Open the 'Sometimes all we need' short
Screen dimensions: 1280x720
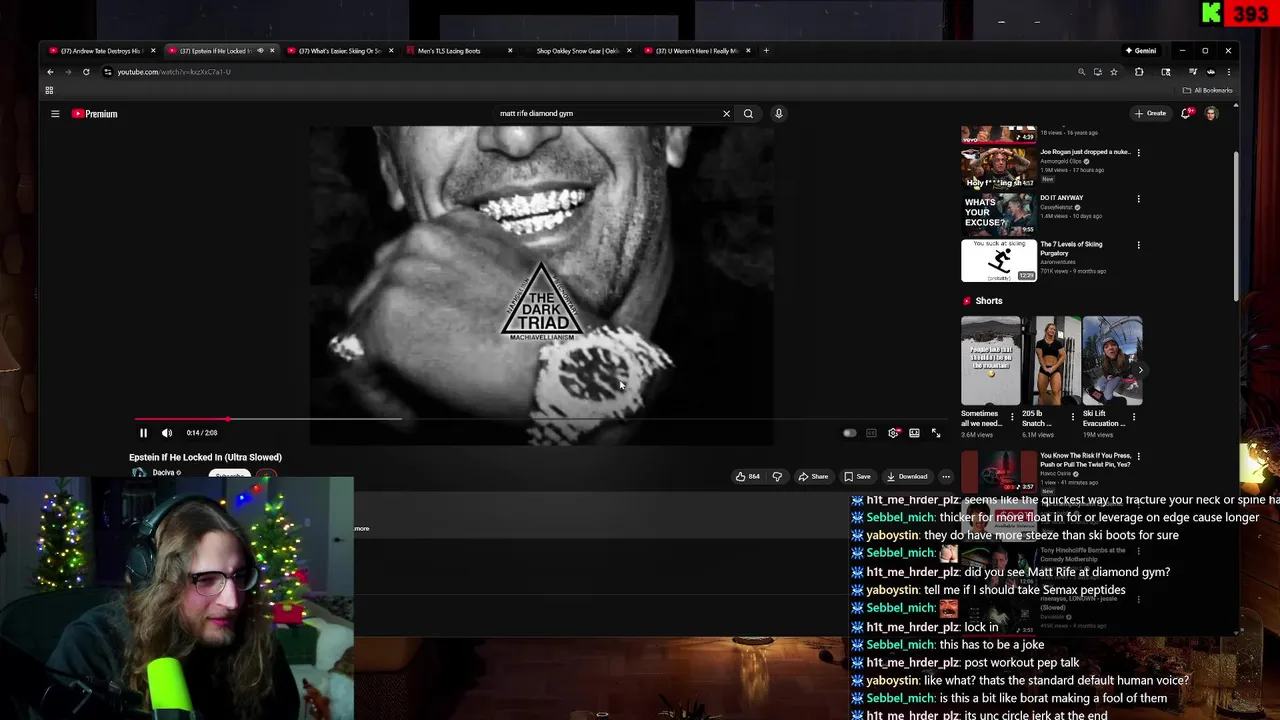pyautogui.click(x=991, y=361)
